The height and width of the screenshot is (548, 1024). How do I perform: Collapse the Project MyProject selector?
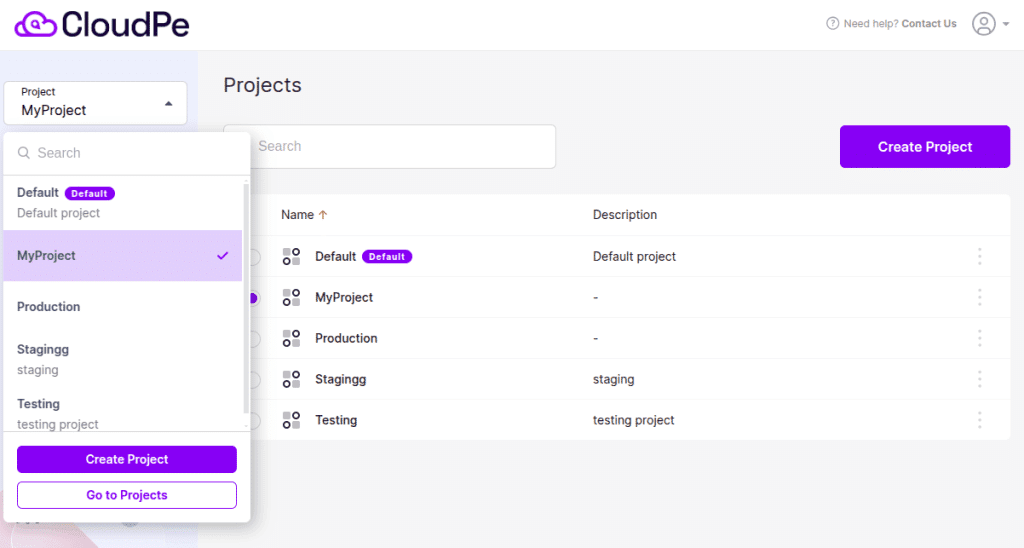click(95, 103)
